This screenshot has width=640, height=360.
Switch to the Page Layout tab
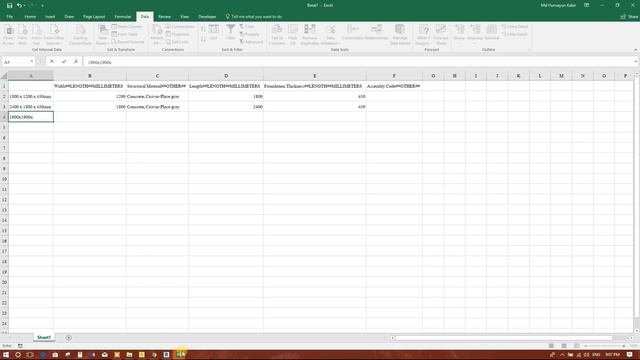94,17
